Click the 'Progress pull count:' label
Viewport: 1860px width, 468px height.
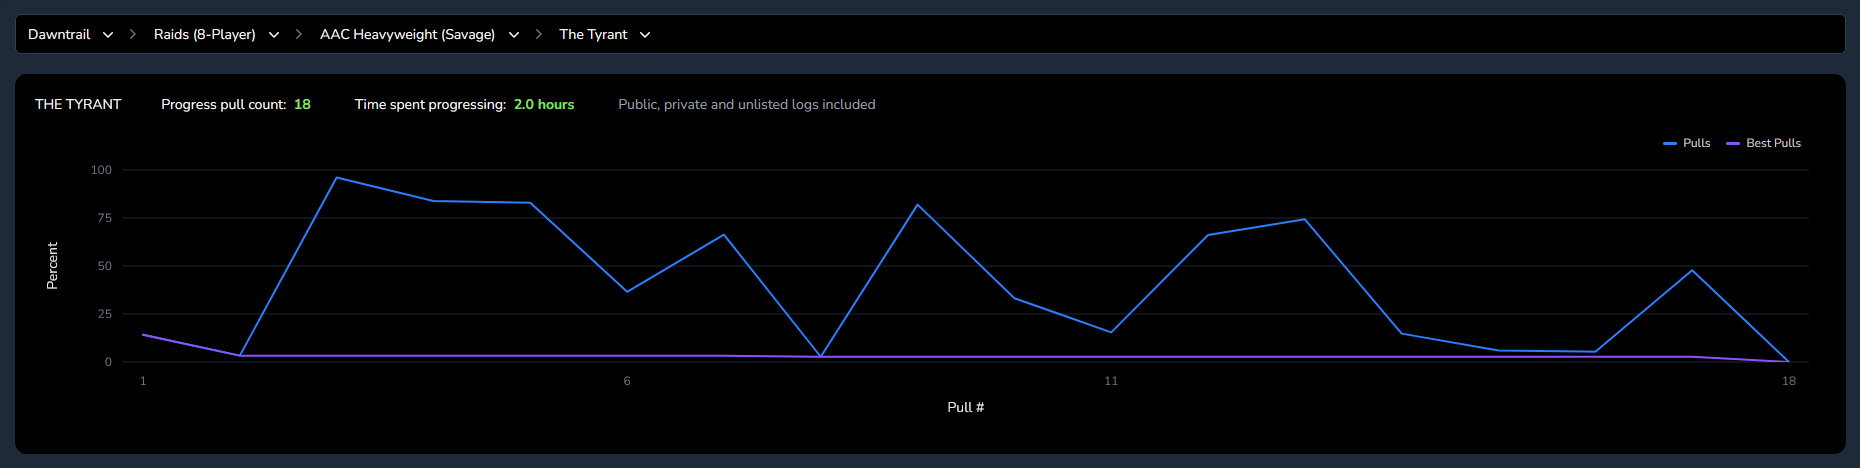tap(224, 104)
